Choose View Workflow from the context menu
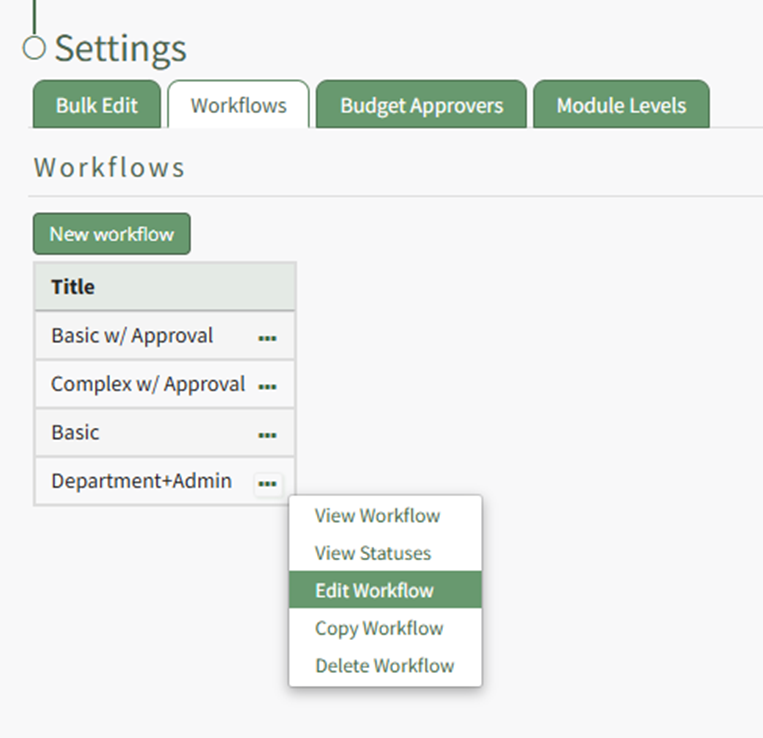The image size is (763, 738). (377, 516)
